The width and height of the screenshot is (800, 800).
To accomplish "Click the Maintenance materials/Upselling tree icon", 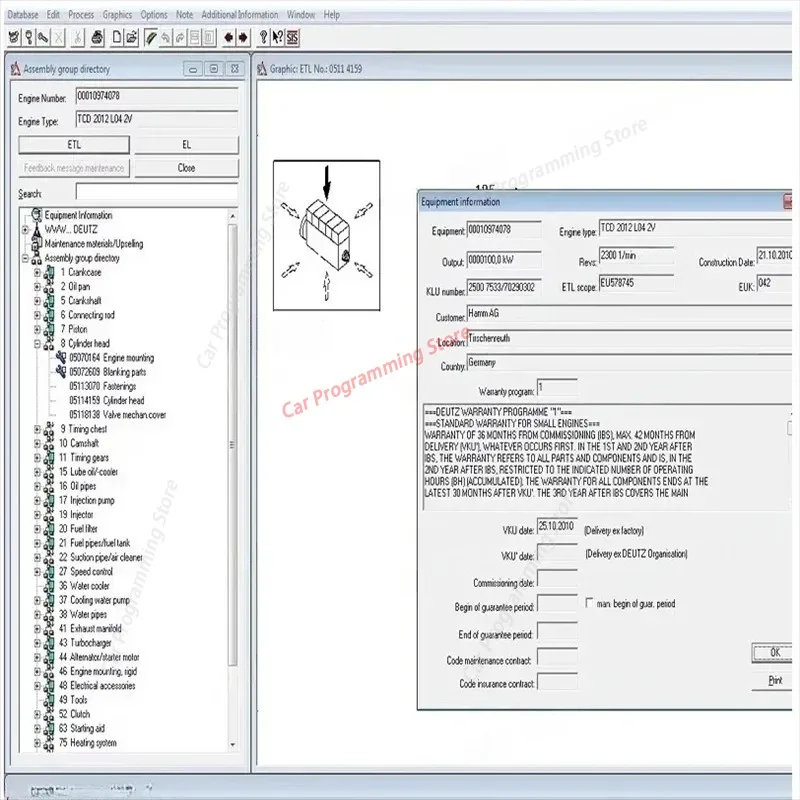I will (36, 244).
